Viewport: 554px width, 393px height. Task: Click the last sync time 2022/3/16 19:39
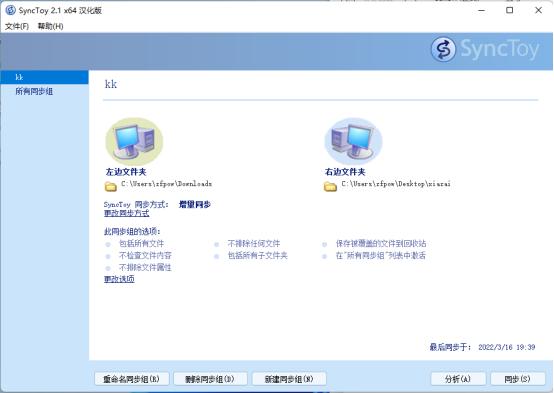click(507, 347)
